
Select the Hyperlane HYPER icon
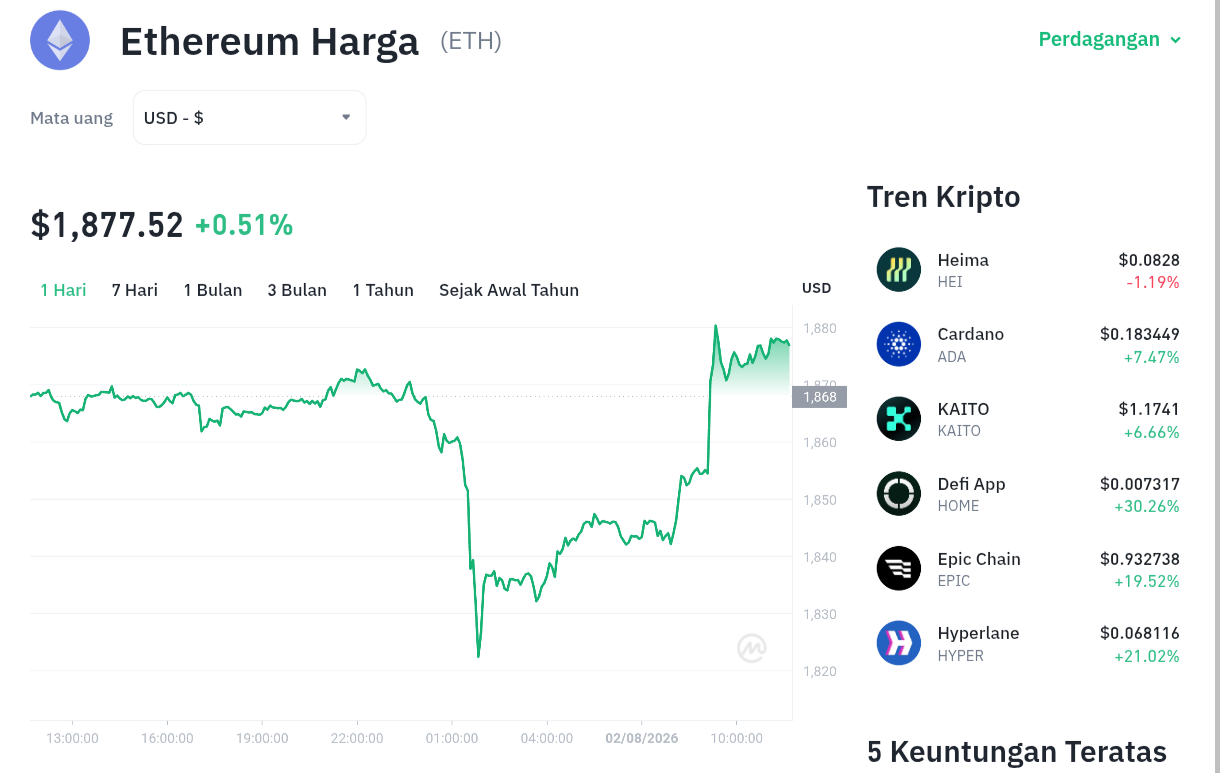[x=898, y=643]
